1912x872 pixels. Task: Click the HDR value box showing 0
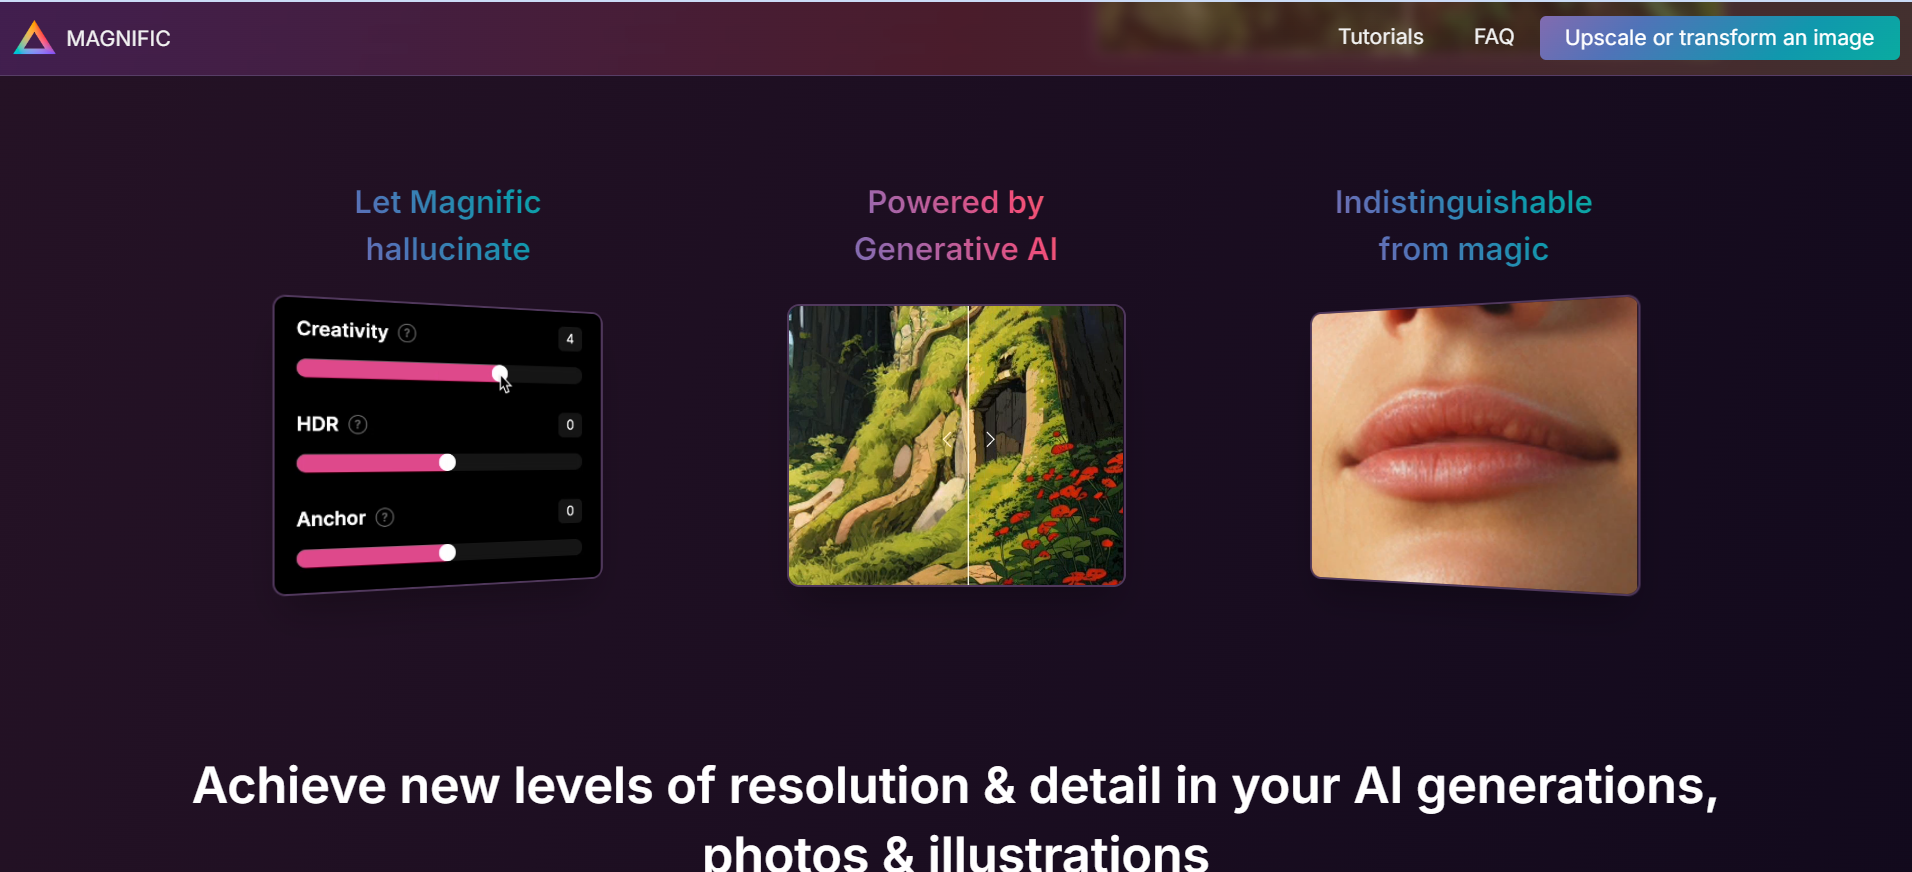(570, 425)
